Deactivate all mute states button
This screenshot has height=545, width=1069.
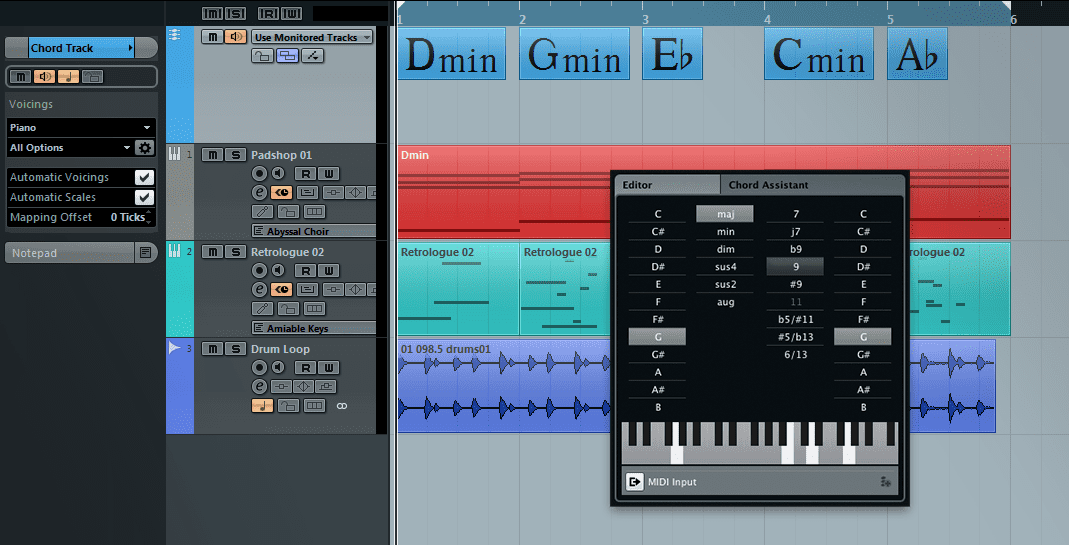213,13
